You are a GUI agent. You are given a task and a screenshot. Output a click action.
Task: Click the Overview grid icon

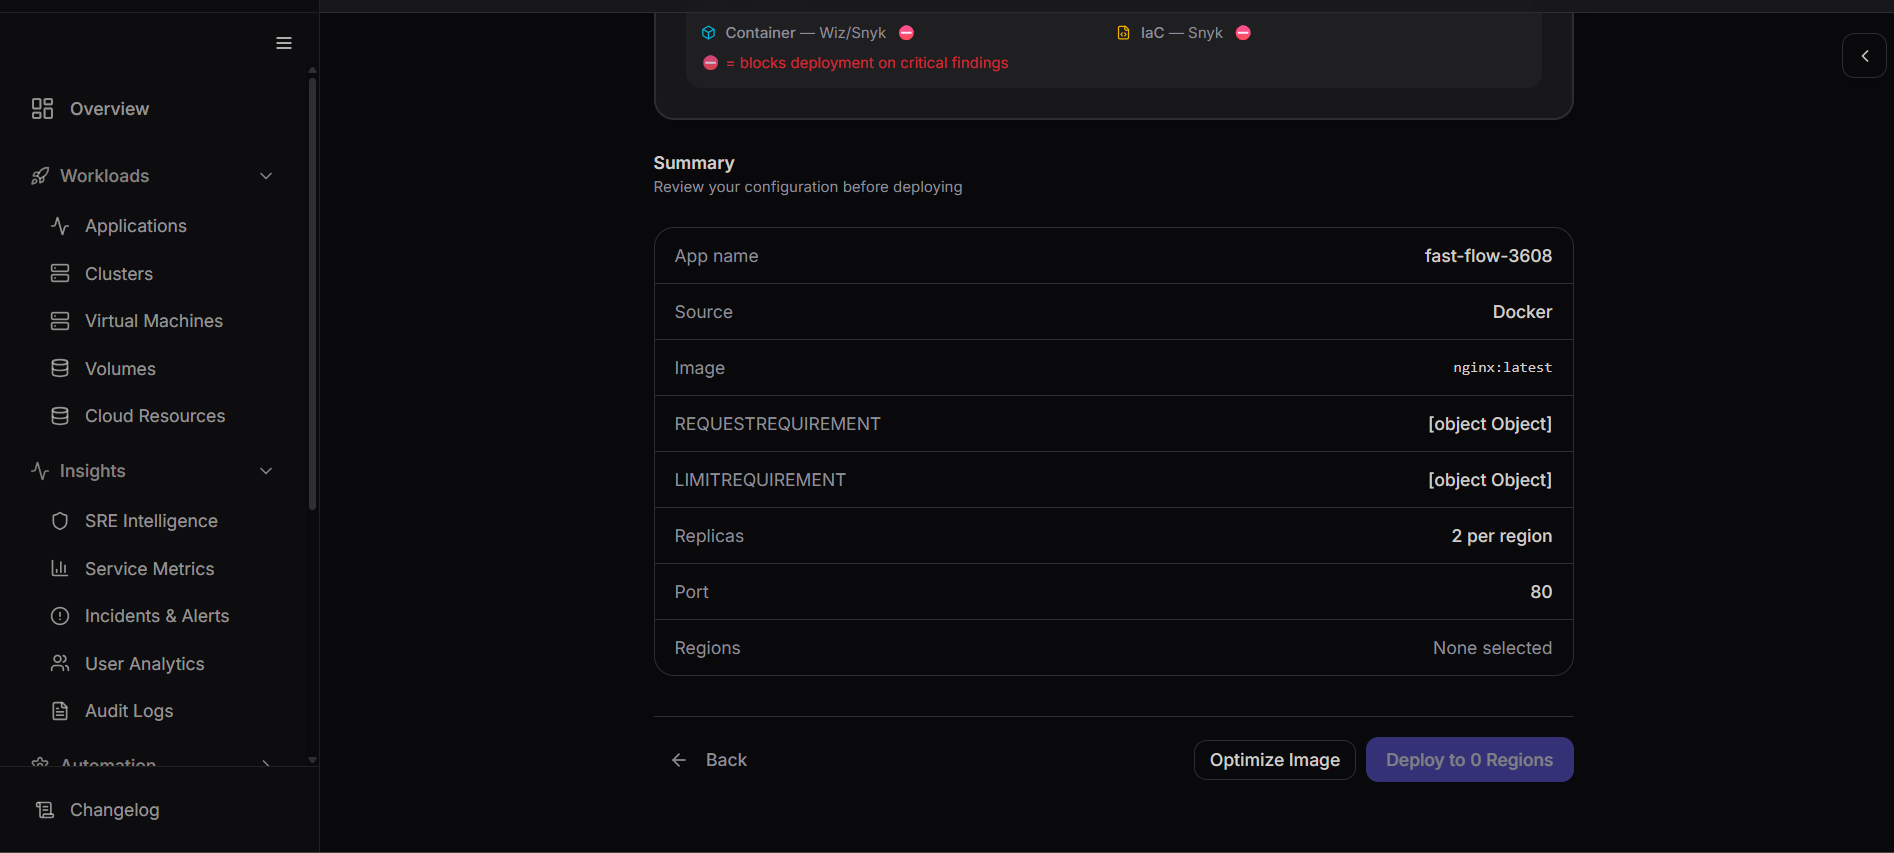pos(42,109)
